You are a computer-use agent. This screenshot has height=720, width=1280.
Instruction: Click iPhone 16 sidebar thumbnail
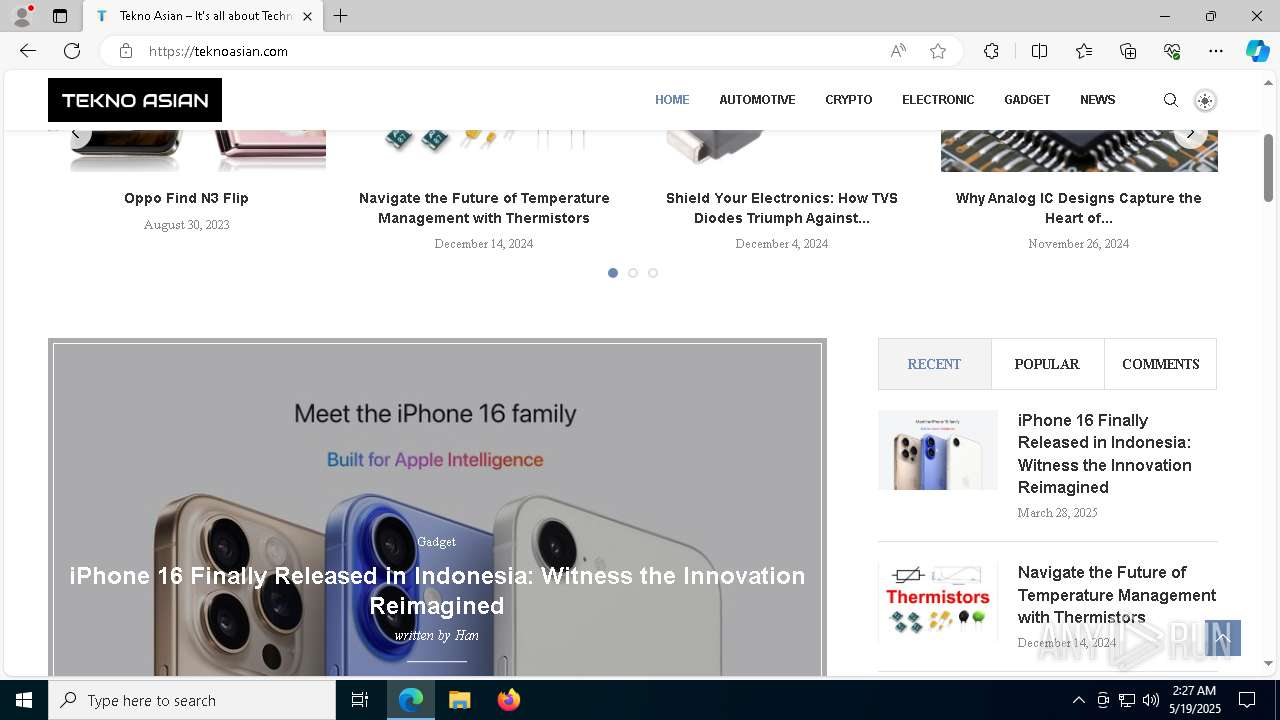938,450
